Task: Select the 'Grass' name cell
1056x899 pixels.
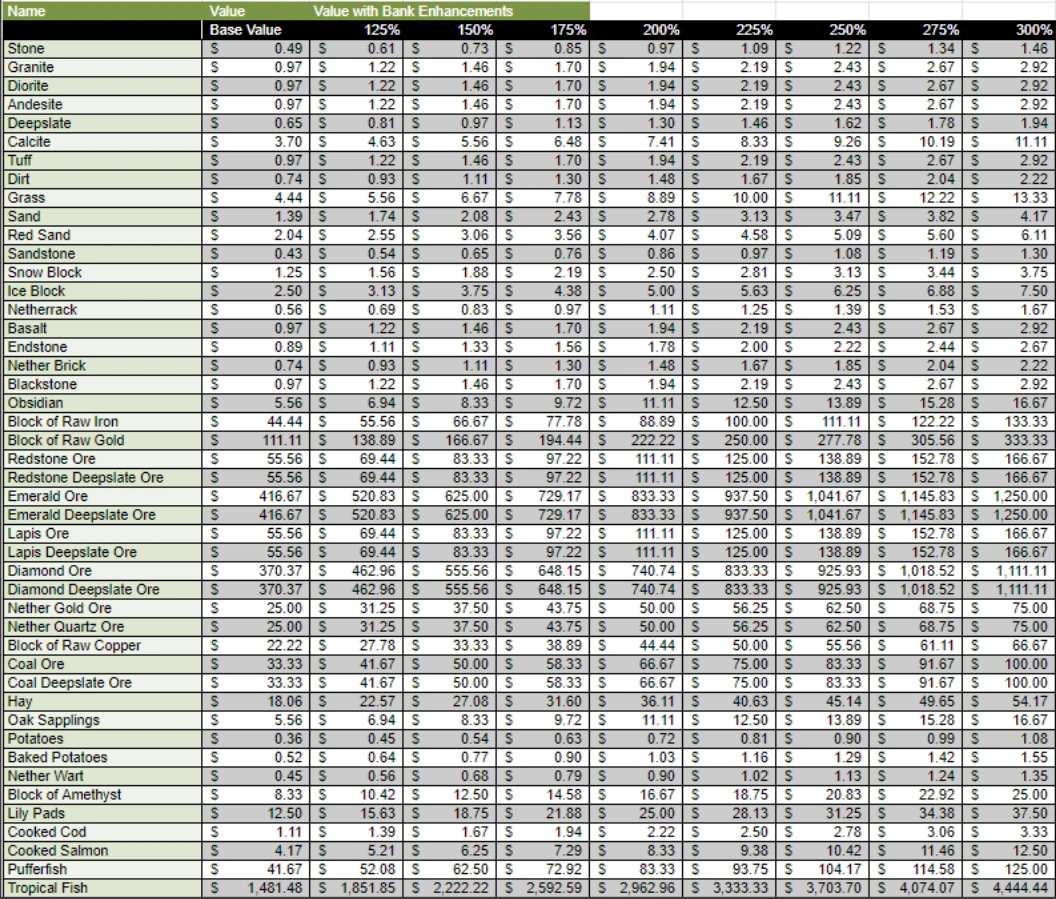Action: (x=102, y=198)
